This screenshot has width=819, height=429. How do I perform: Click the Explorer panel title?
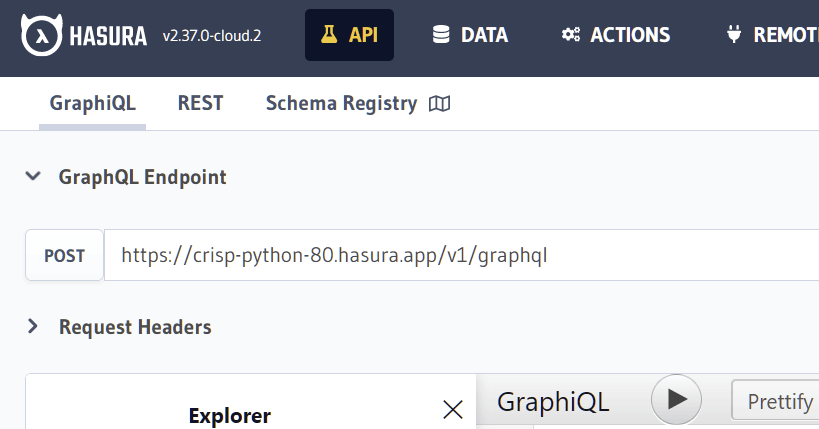pos(230,415)
